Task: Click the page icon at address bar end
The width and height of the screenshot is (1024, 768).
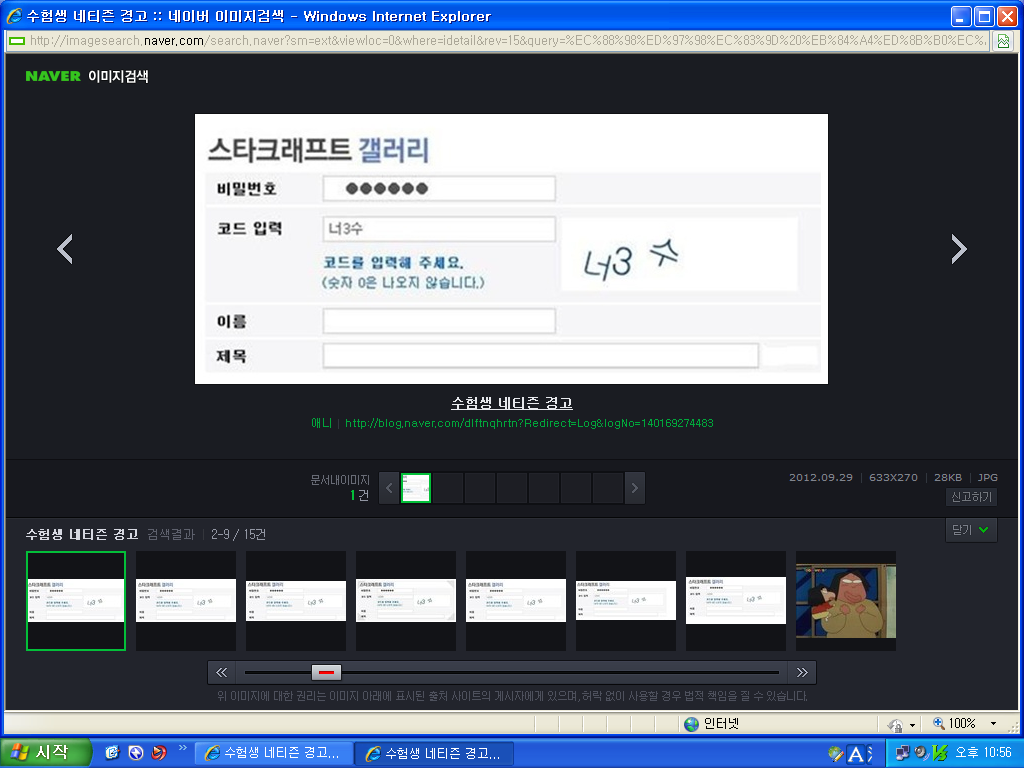Action: (1003, 41)
